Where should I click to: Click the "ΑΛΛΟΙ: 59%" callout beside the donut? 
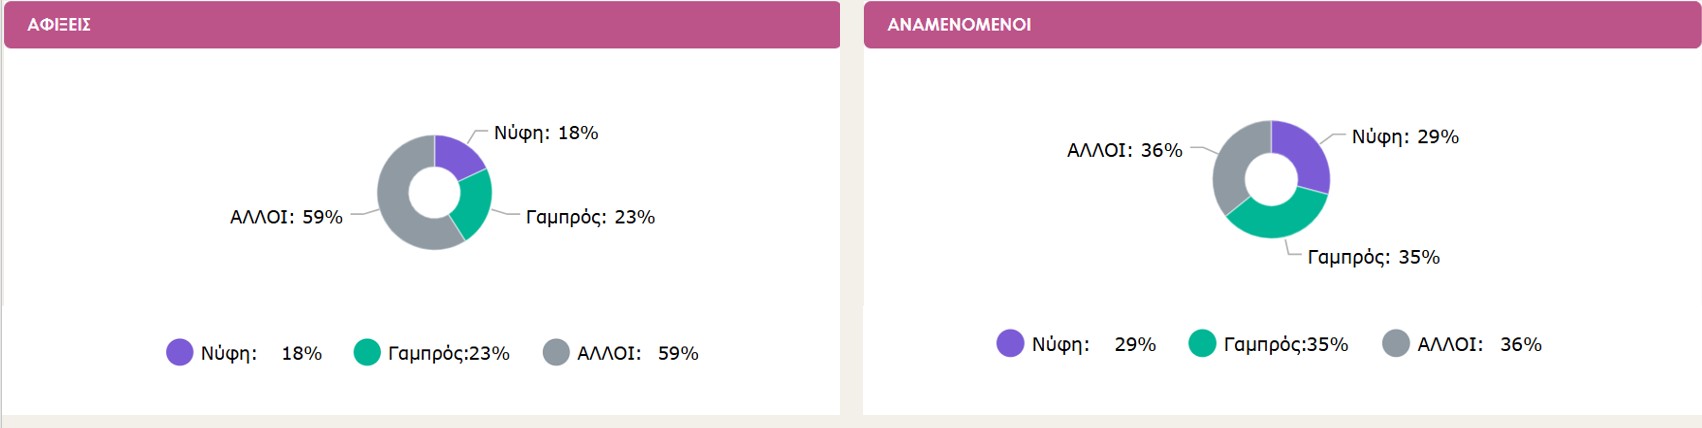click(286, 217)
